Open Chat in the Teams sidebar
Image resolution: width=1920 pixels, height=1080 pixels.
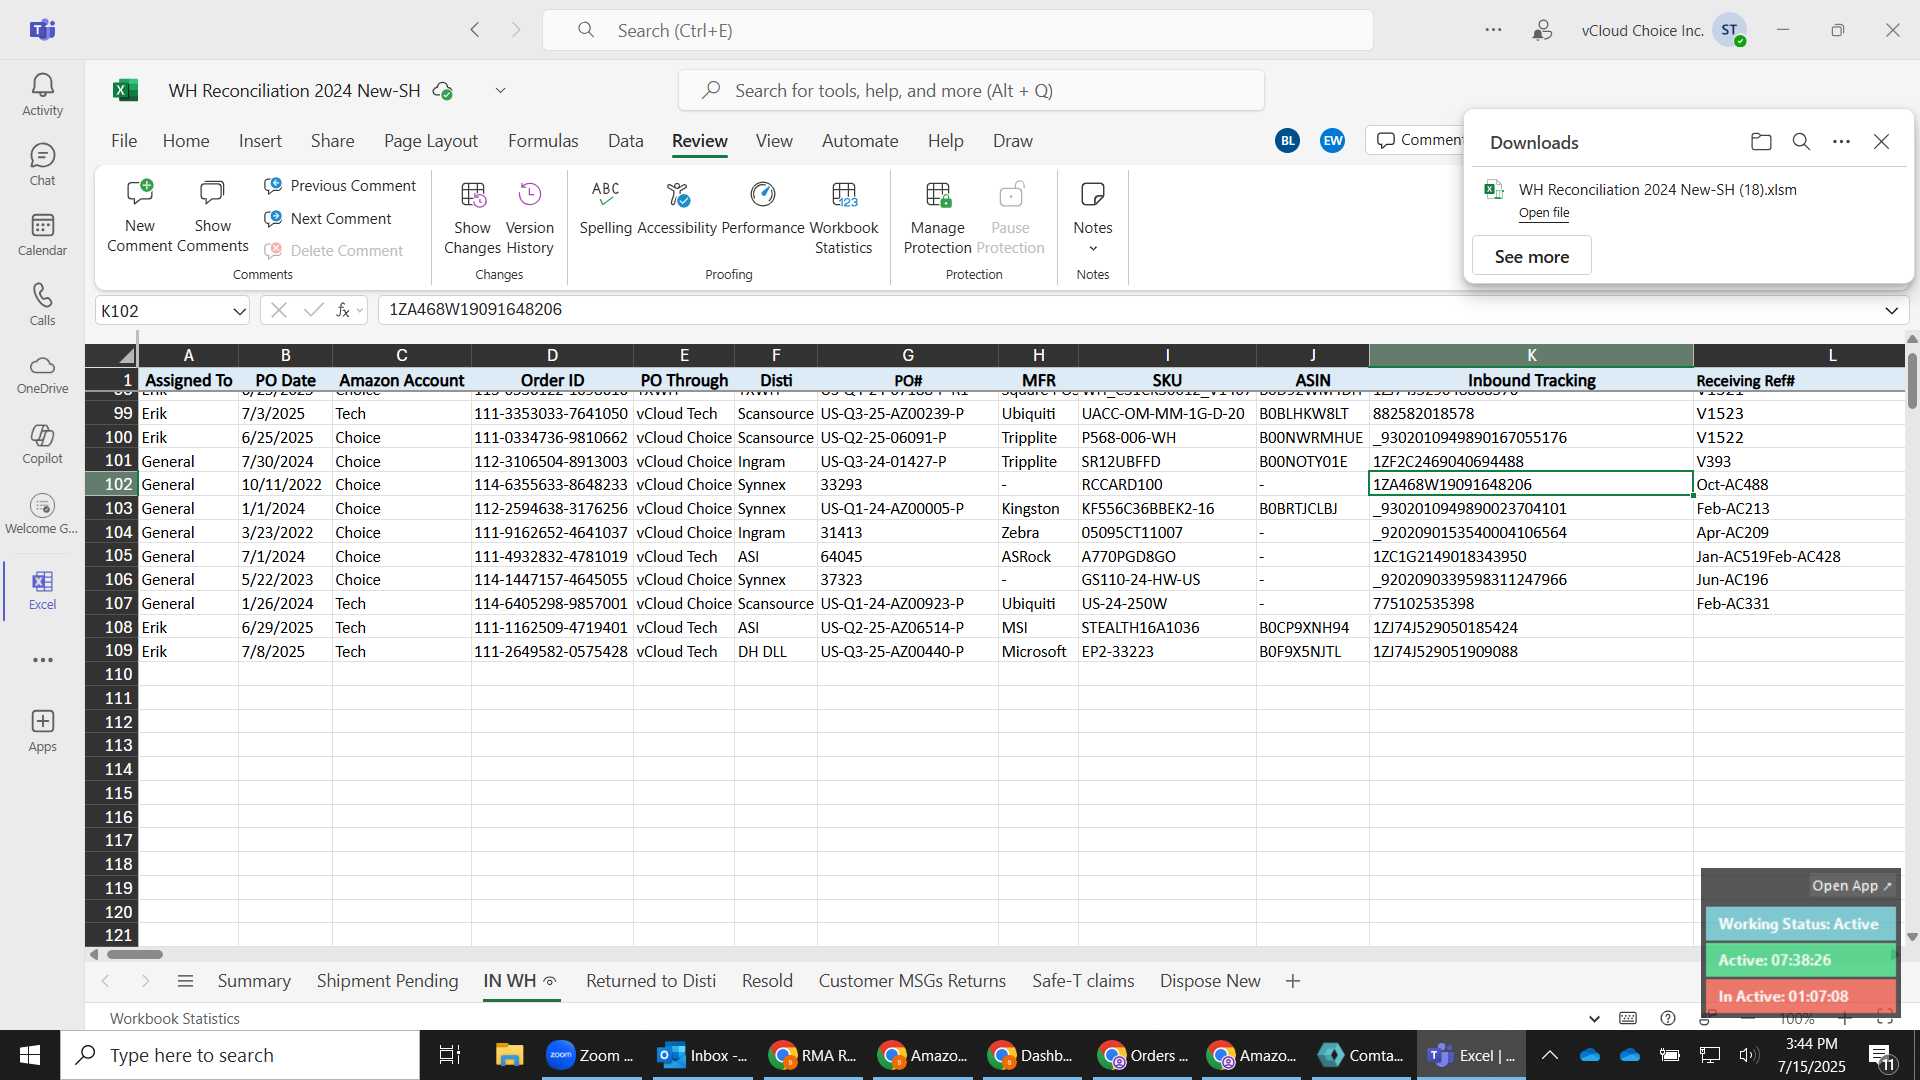[x=42, y=165]
